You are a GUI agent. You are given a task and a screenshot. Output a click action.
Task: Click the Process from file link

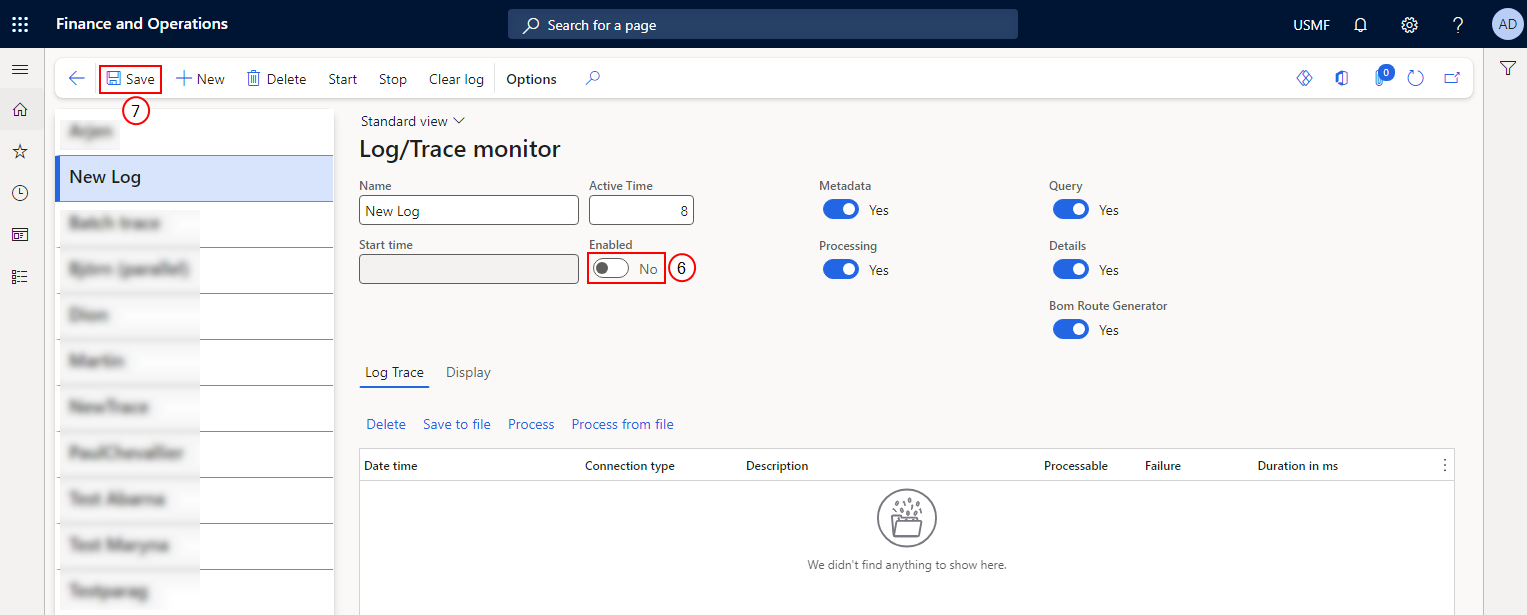pos(622,424)
